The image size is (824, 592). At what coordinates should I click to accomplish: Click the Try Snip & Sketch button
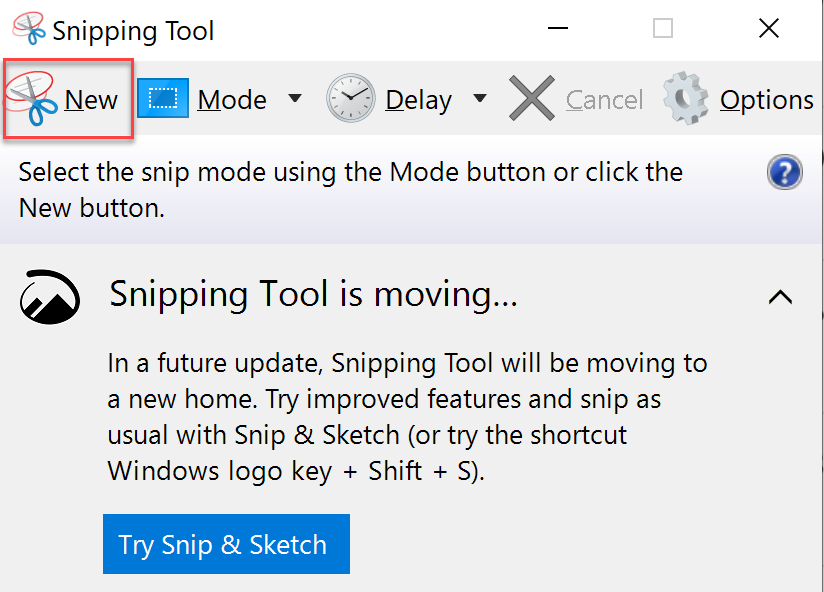[226, 544]
